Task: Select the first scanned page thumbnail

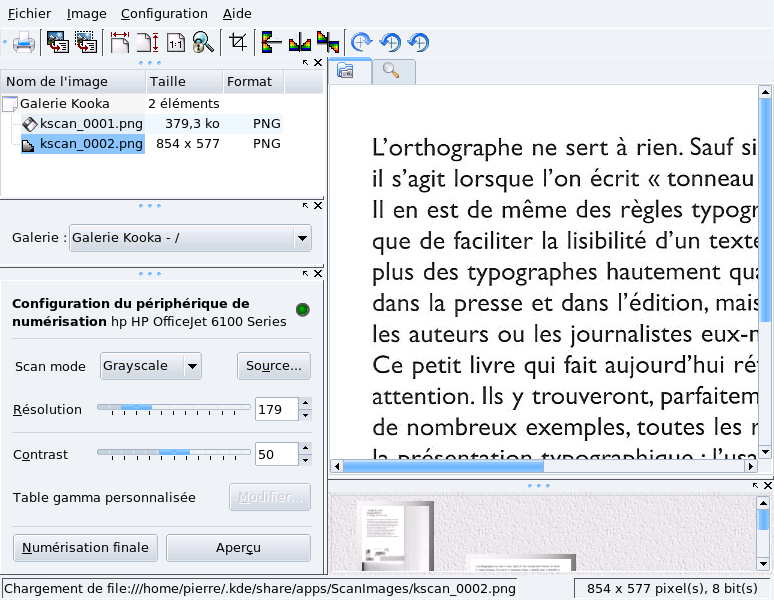Action: 397,536
